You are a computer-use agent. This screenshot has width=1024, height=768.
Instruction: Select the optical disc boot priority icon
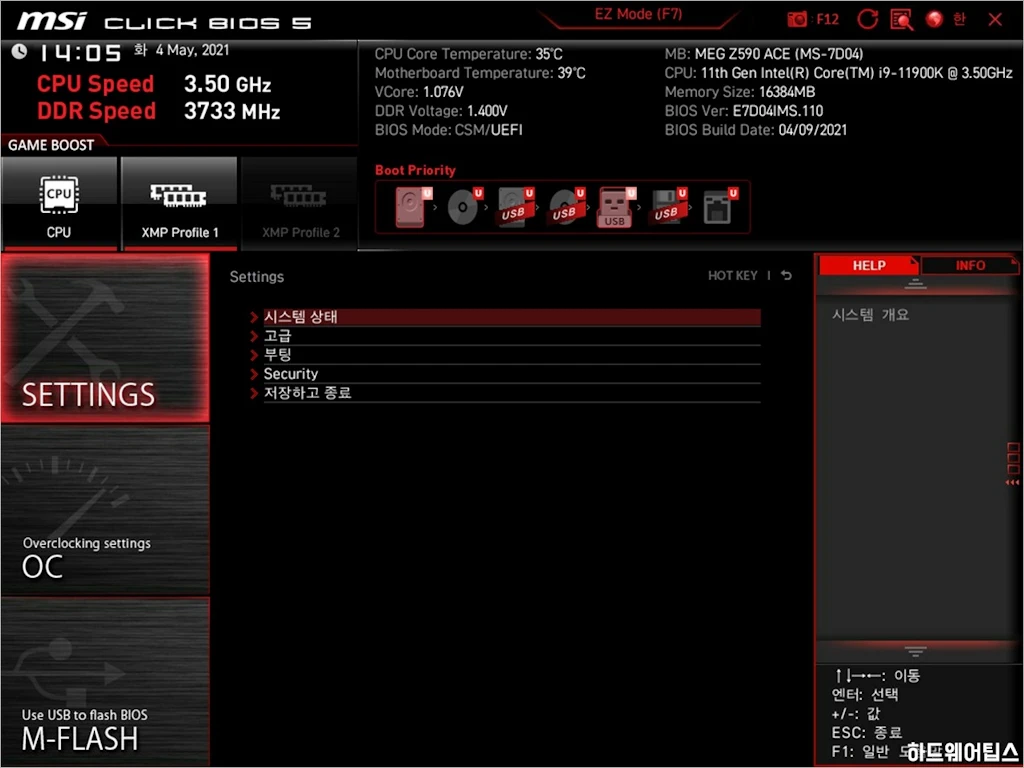tap(465, 207)
